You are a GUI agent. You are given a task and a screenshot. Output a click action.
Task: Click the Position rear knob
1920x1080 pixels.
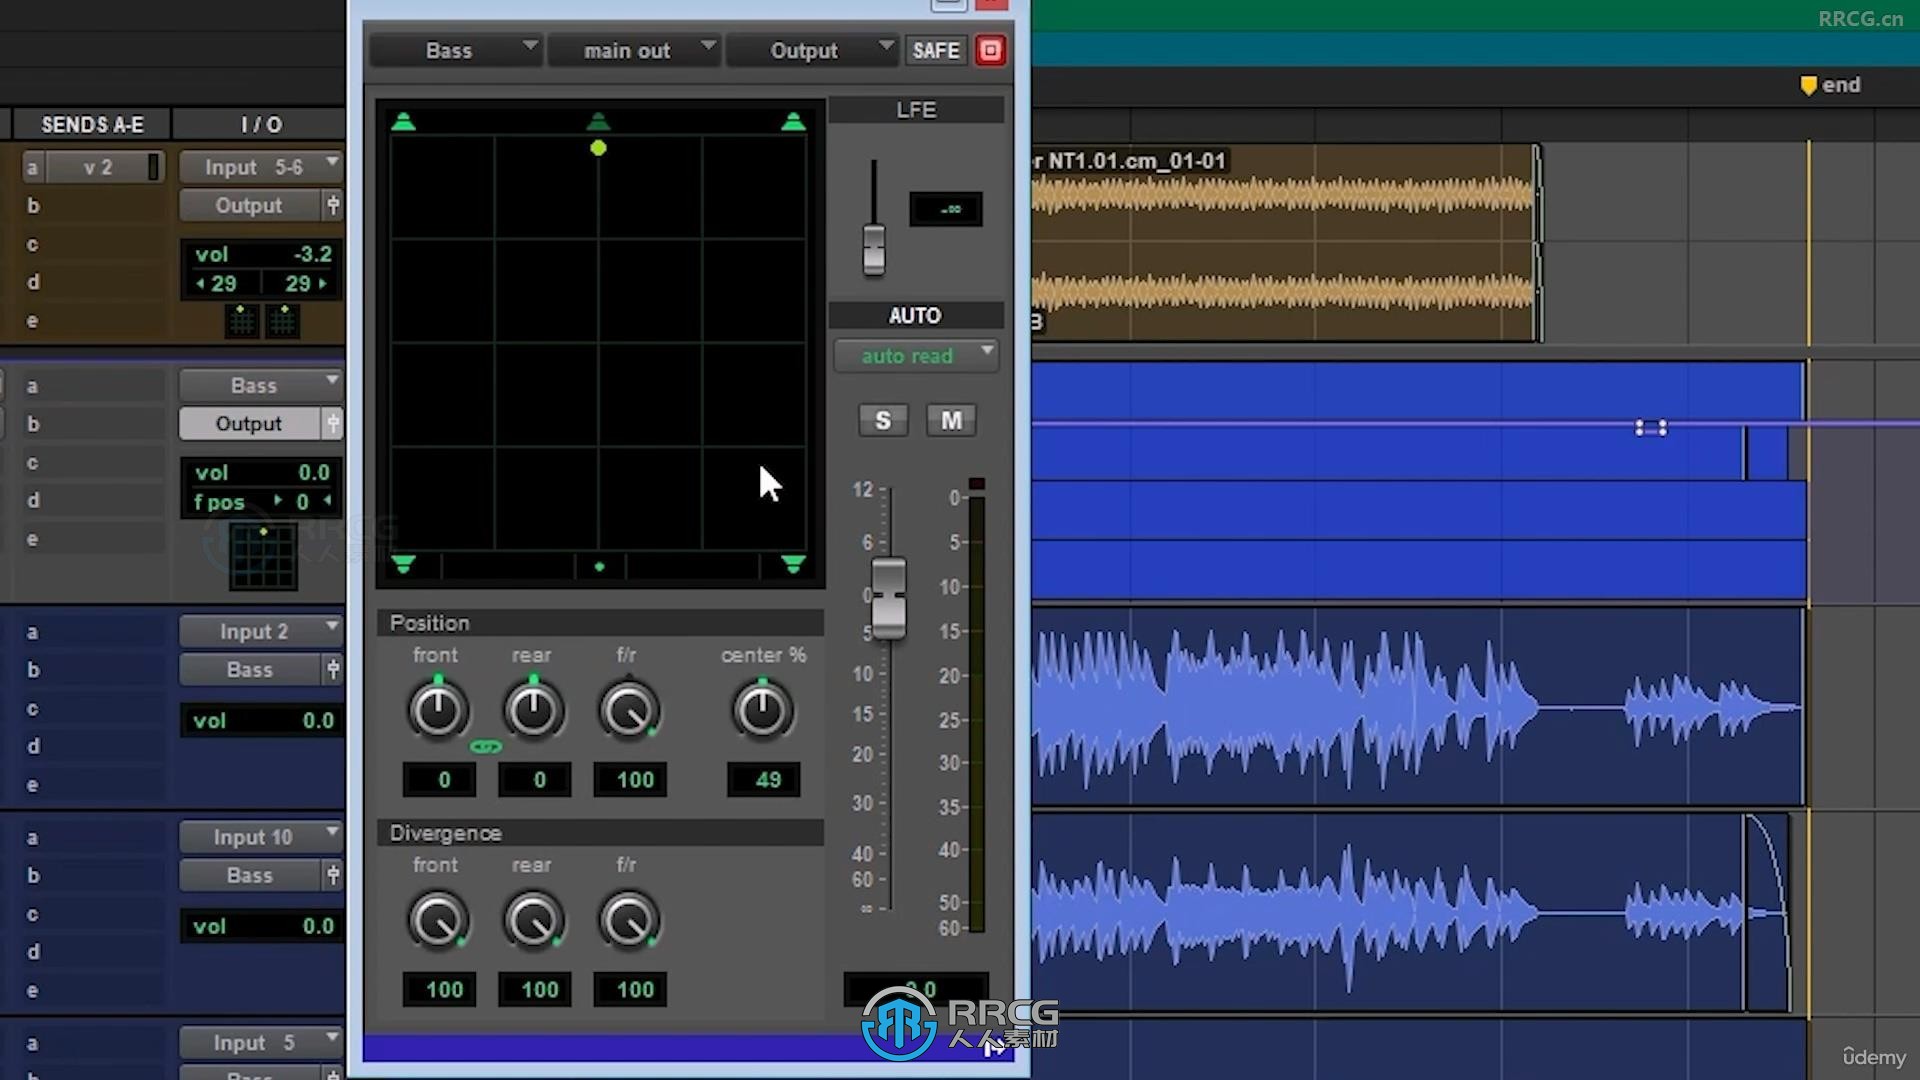click(x=533, y=710)
